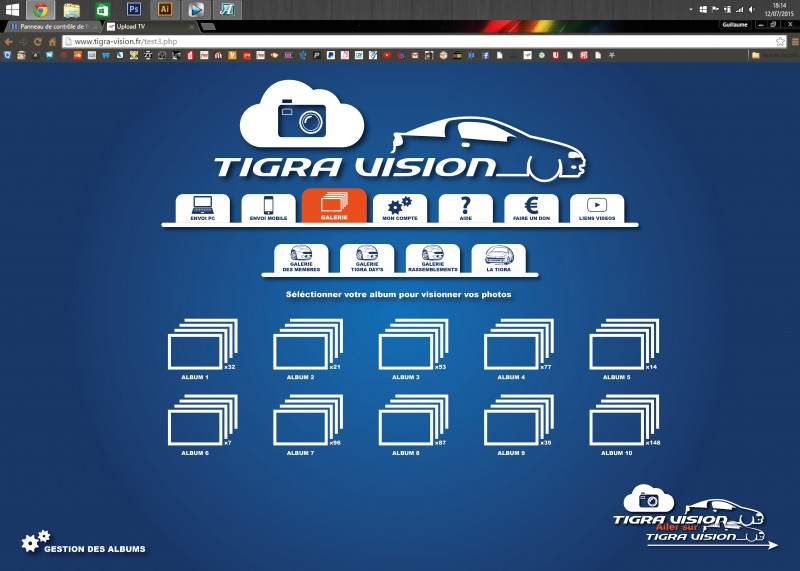Select the La Tigra sub-tab

498,258
